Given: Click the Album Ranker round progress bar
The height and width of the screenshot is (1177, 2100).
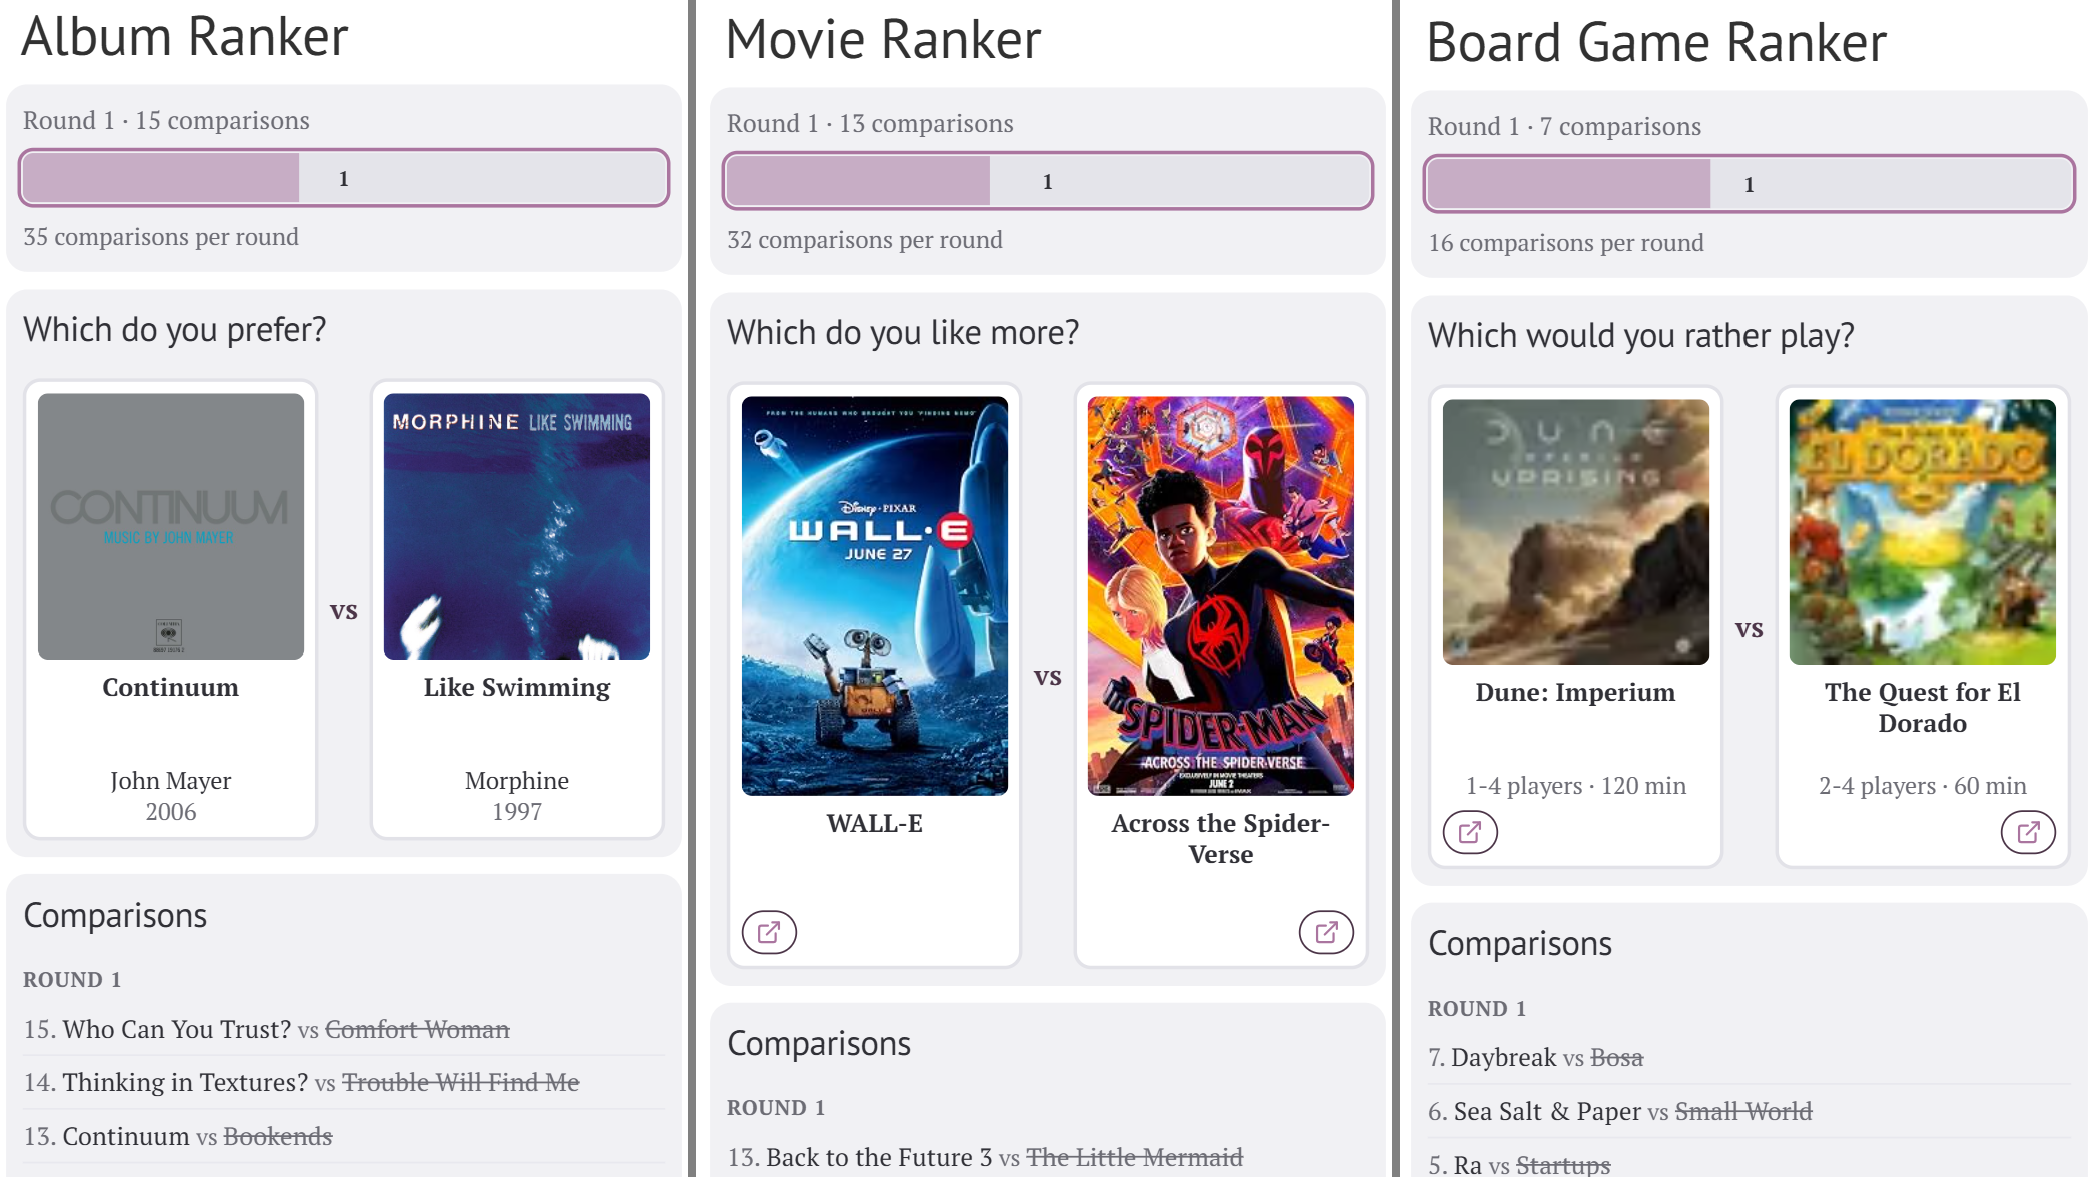Looking at the screenshot, I should tap(344, 178).
